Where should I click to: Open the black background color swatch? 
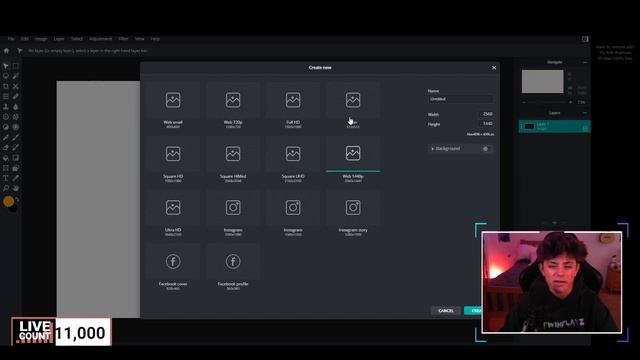click(x=14, y=208)
